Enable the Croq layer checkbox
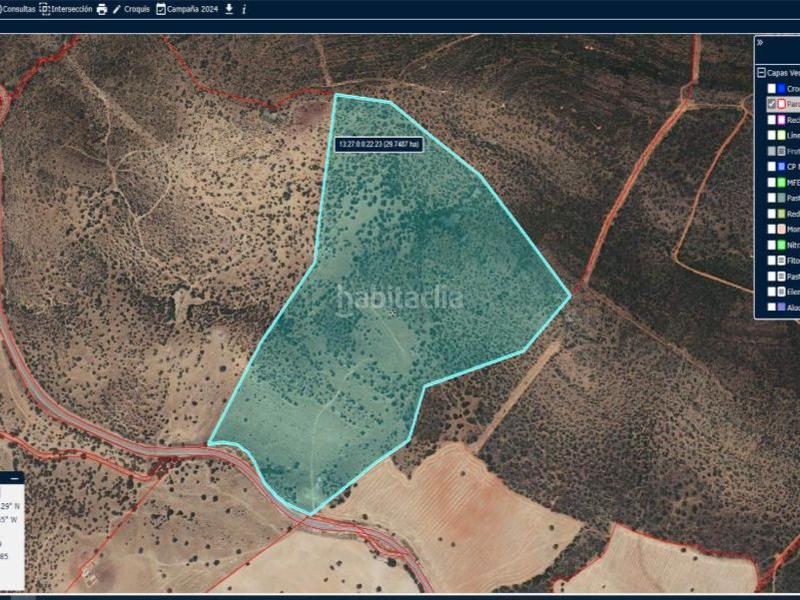 pos(771,89)
